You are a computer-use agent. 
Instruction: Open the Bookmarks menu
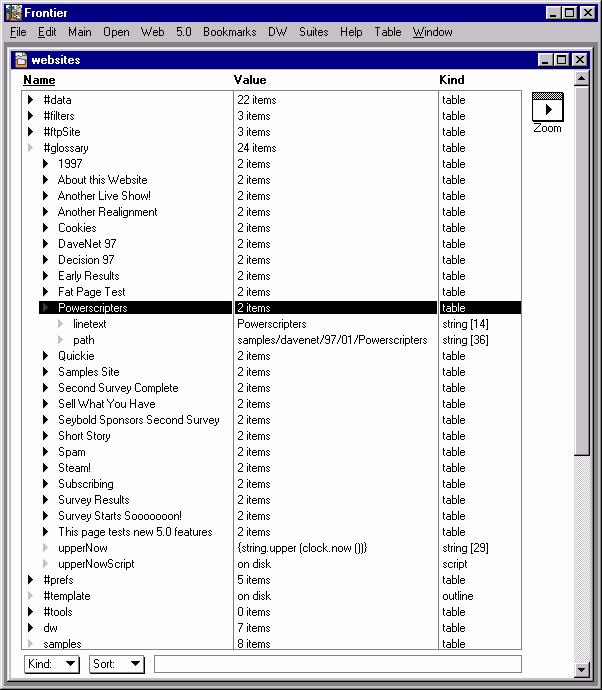point(229,32)
